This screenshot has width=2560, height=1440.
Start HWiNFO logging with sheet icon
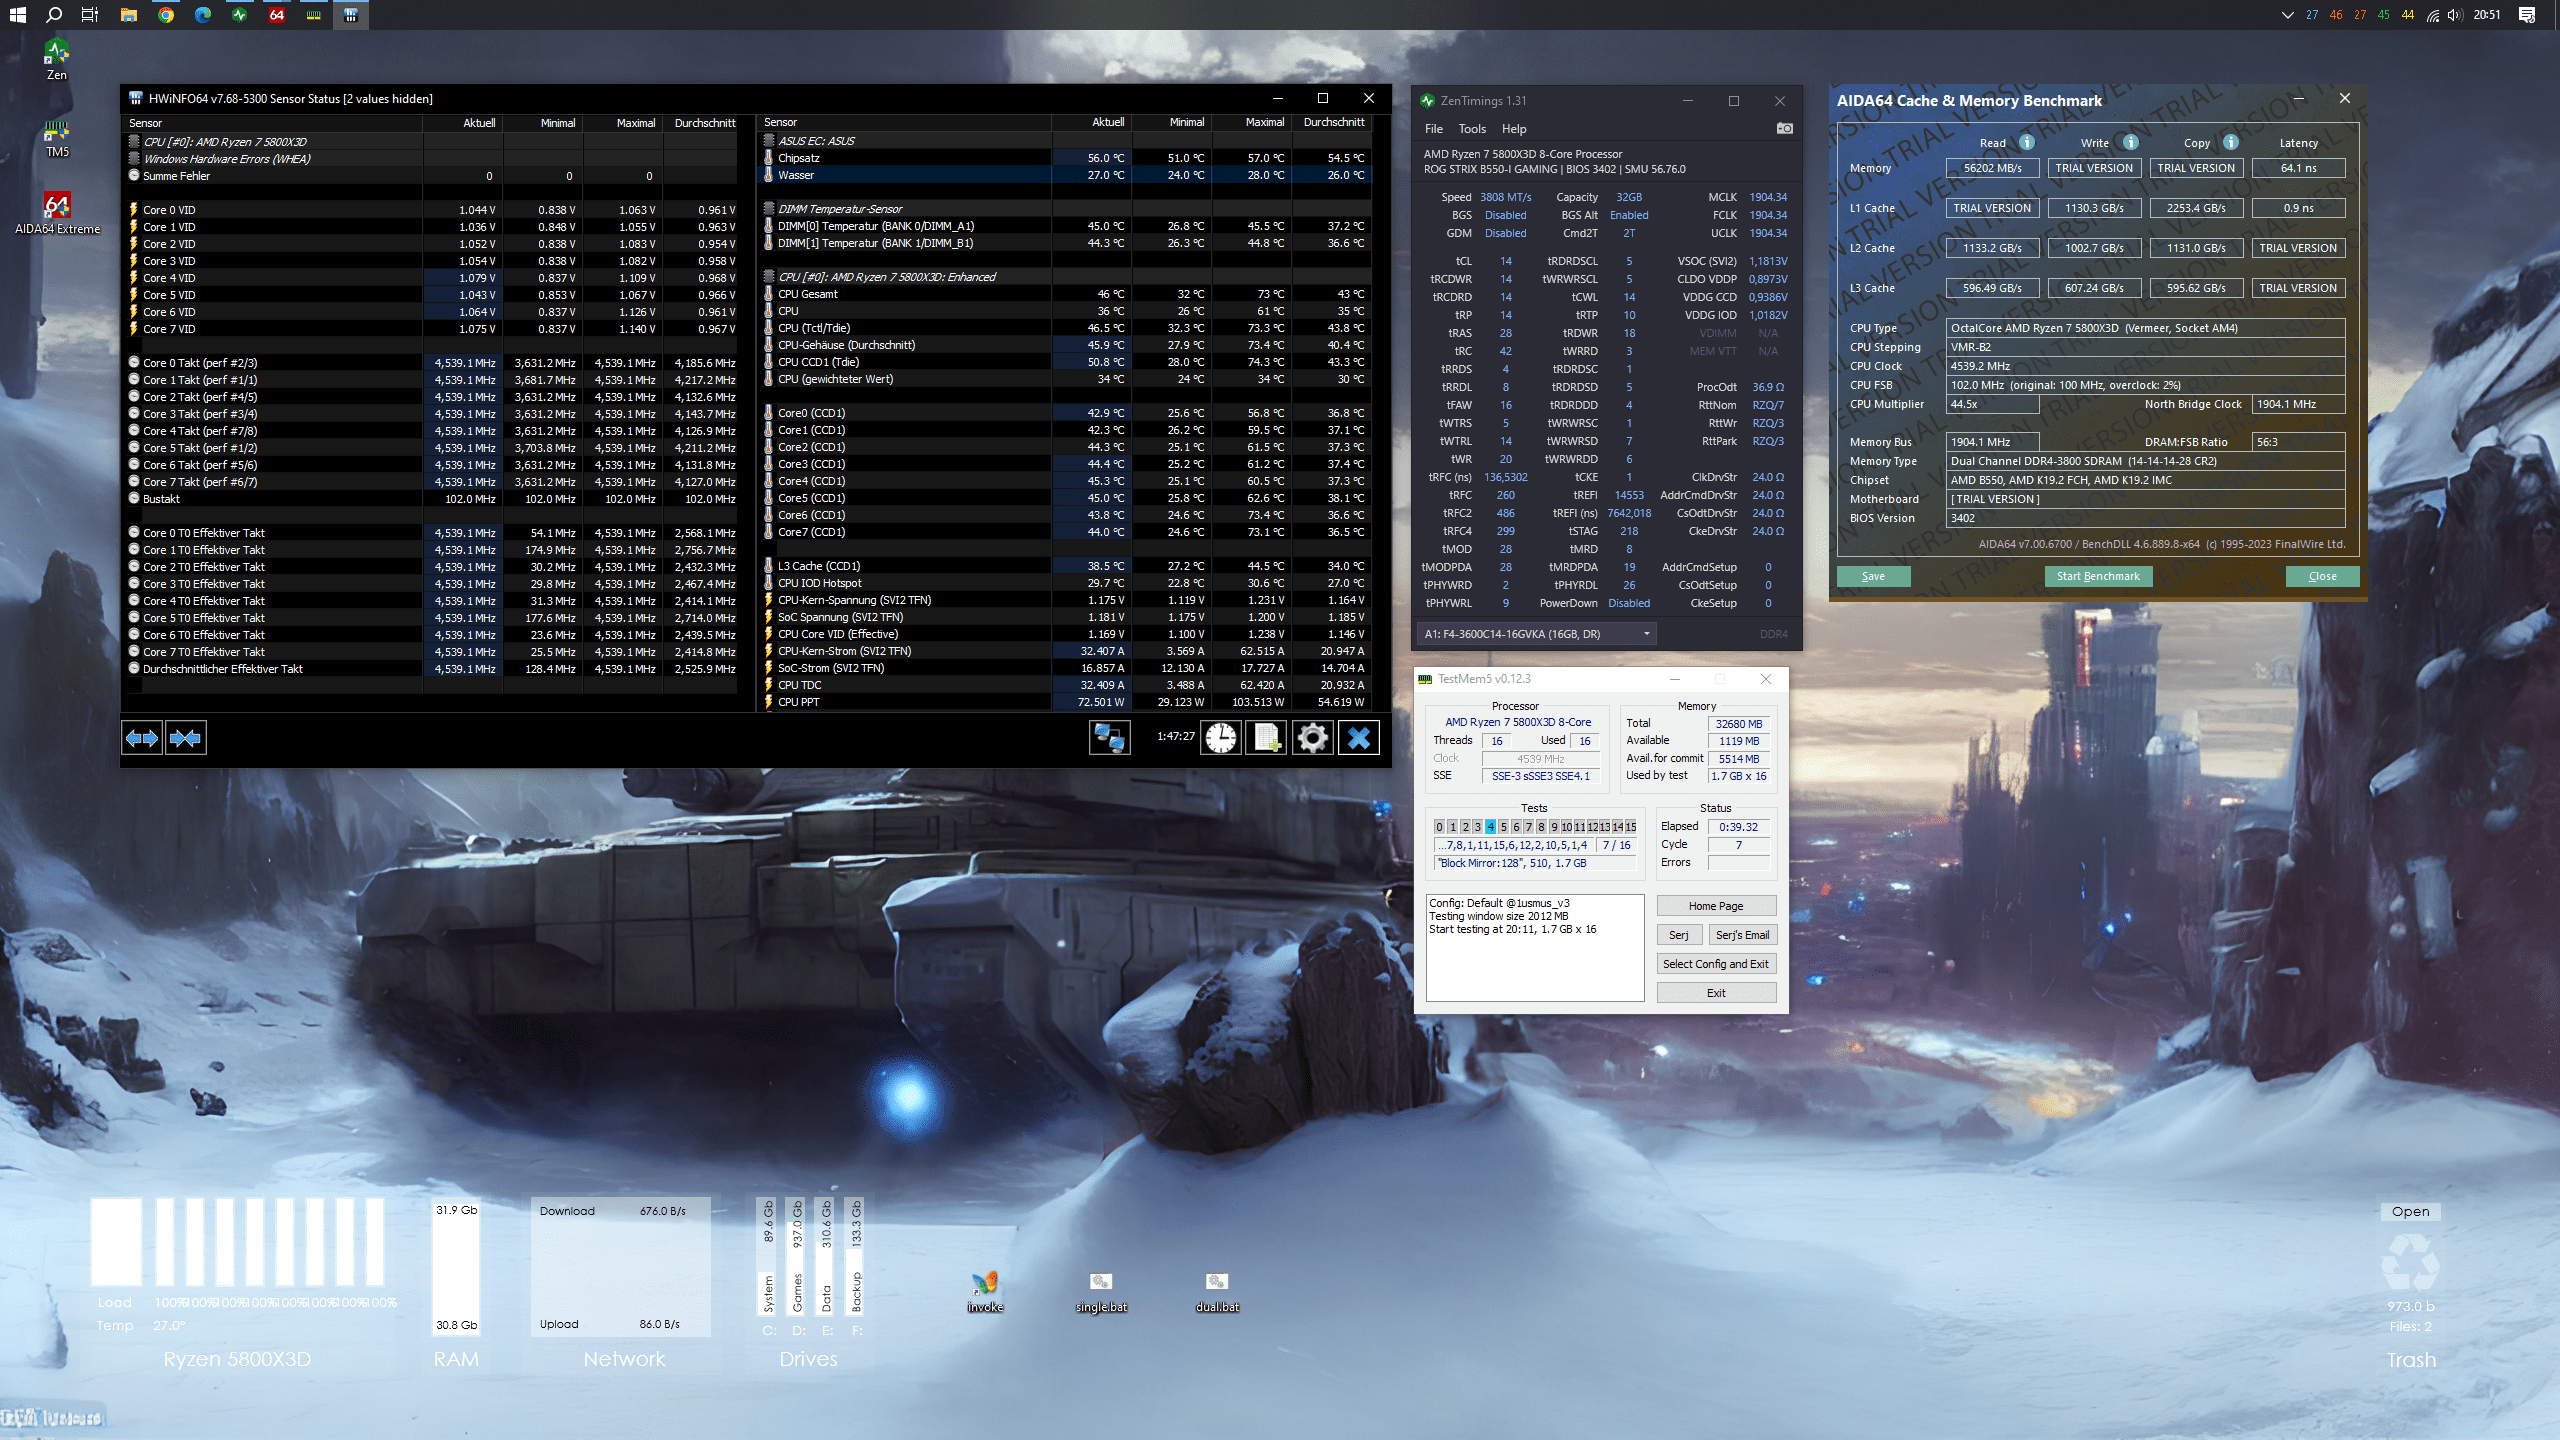click(1266, 738)
